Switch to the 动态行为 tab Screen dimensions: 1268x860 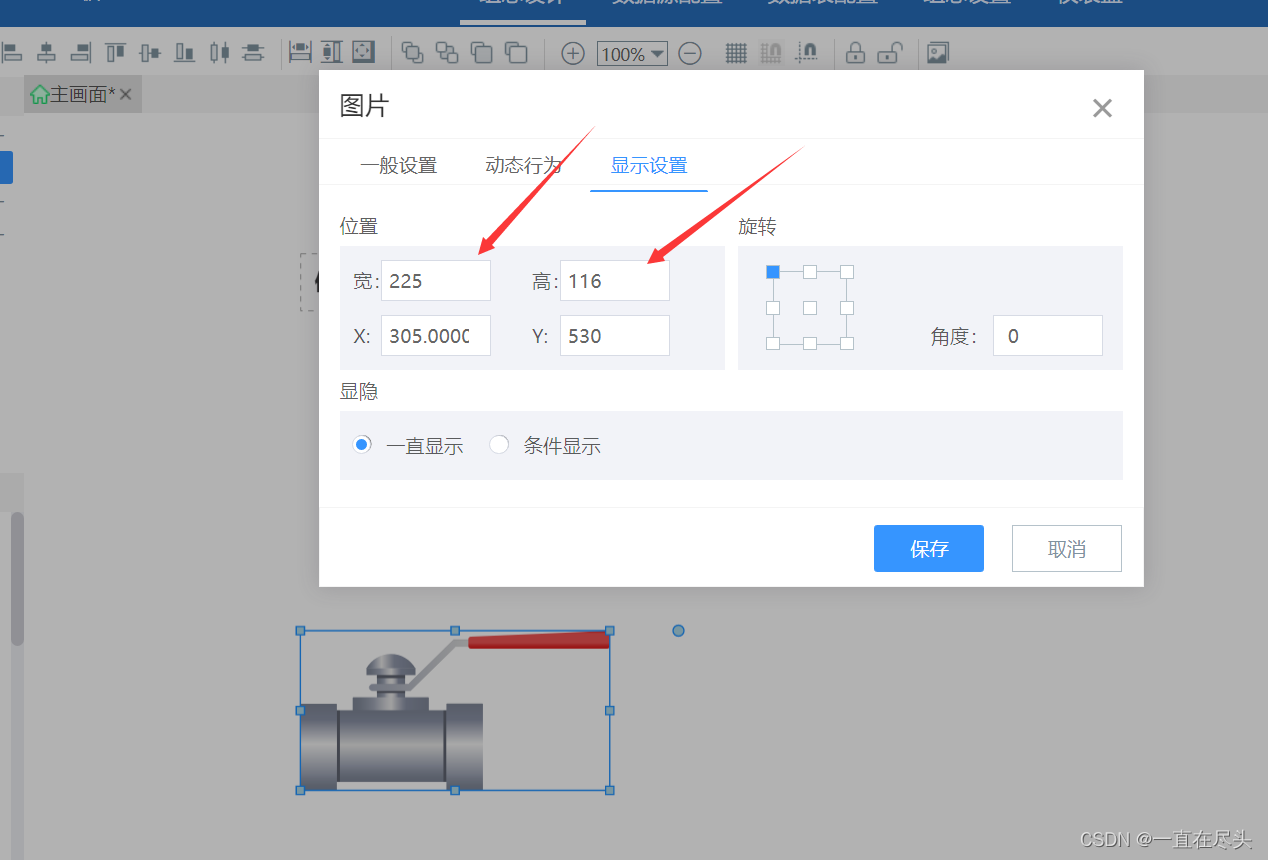pos(521,165)
